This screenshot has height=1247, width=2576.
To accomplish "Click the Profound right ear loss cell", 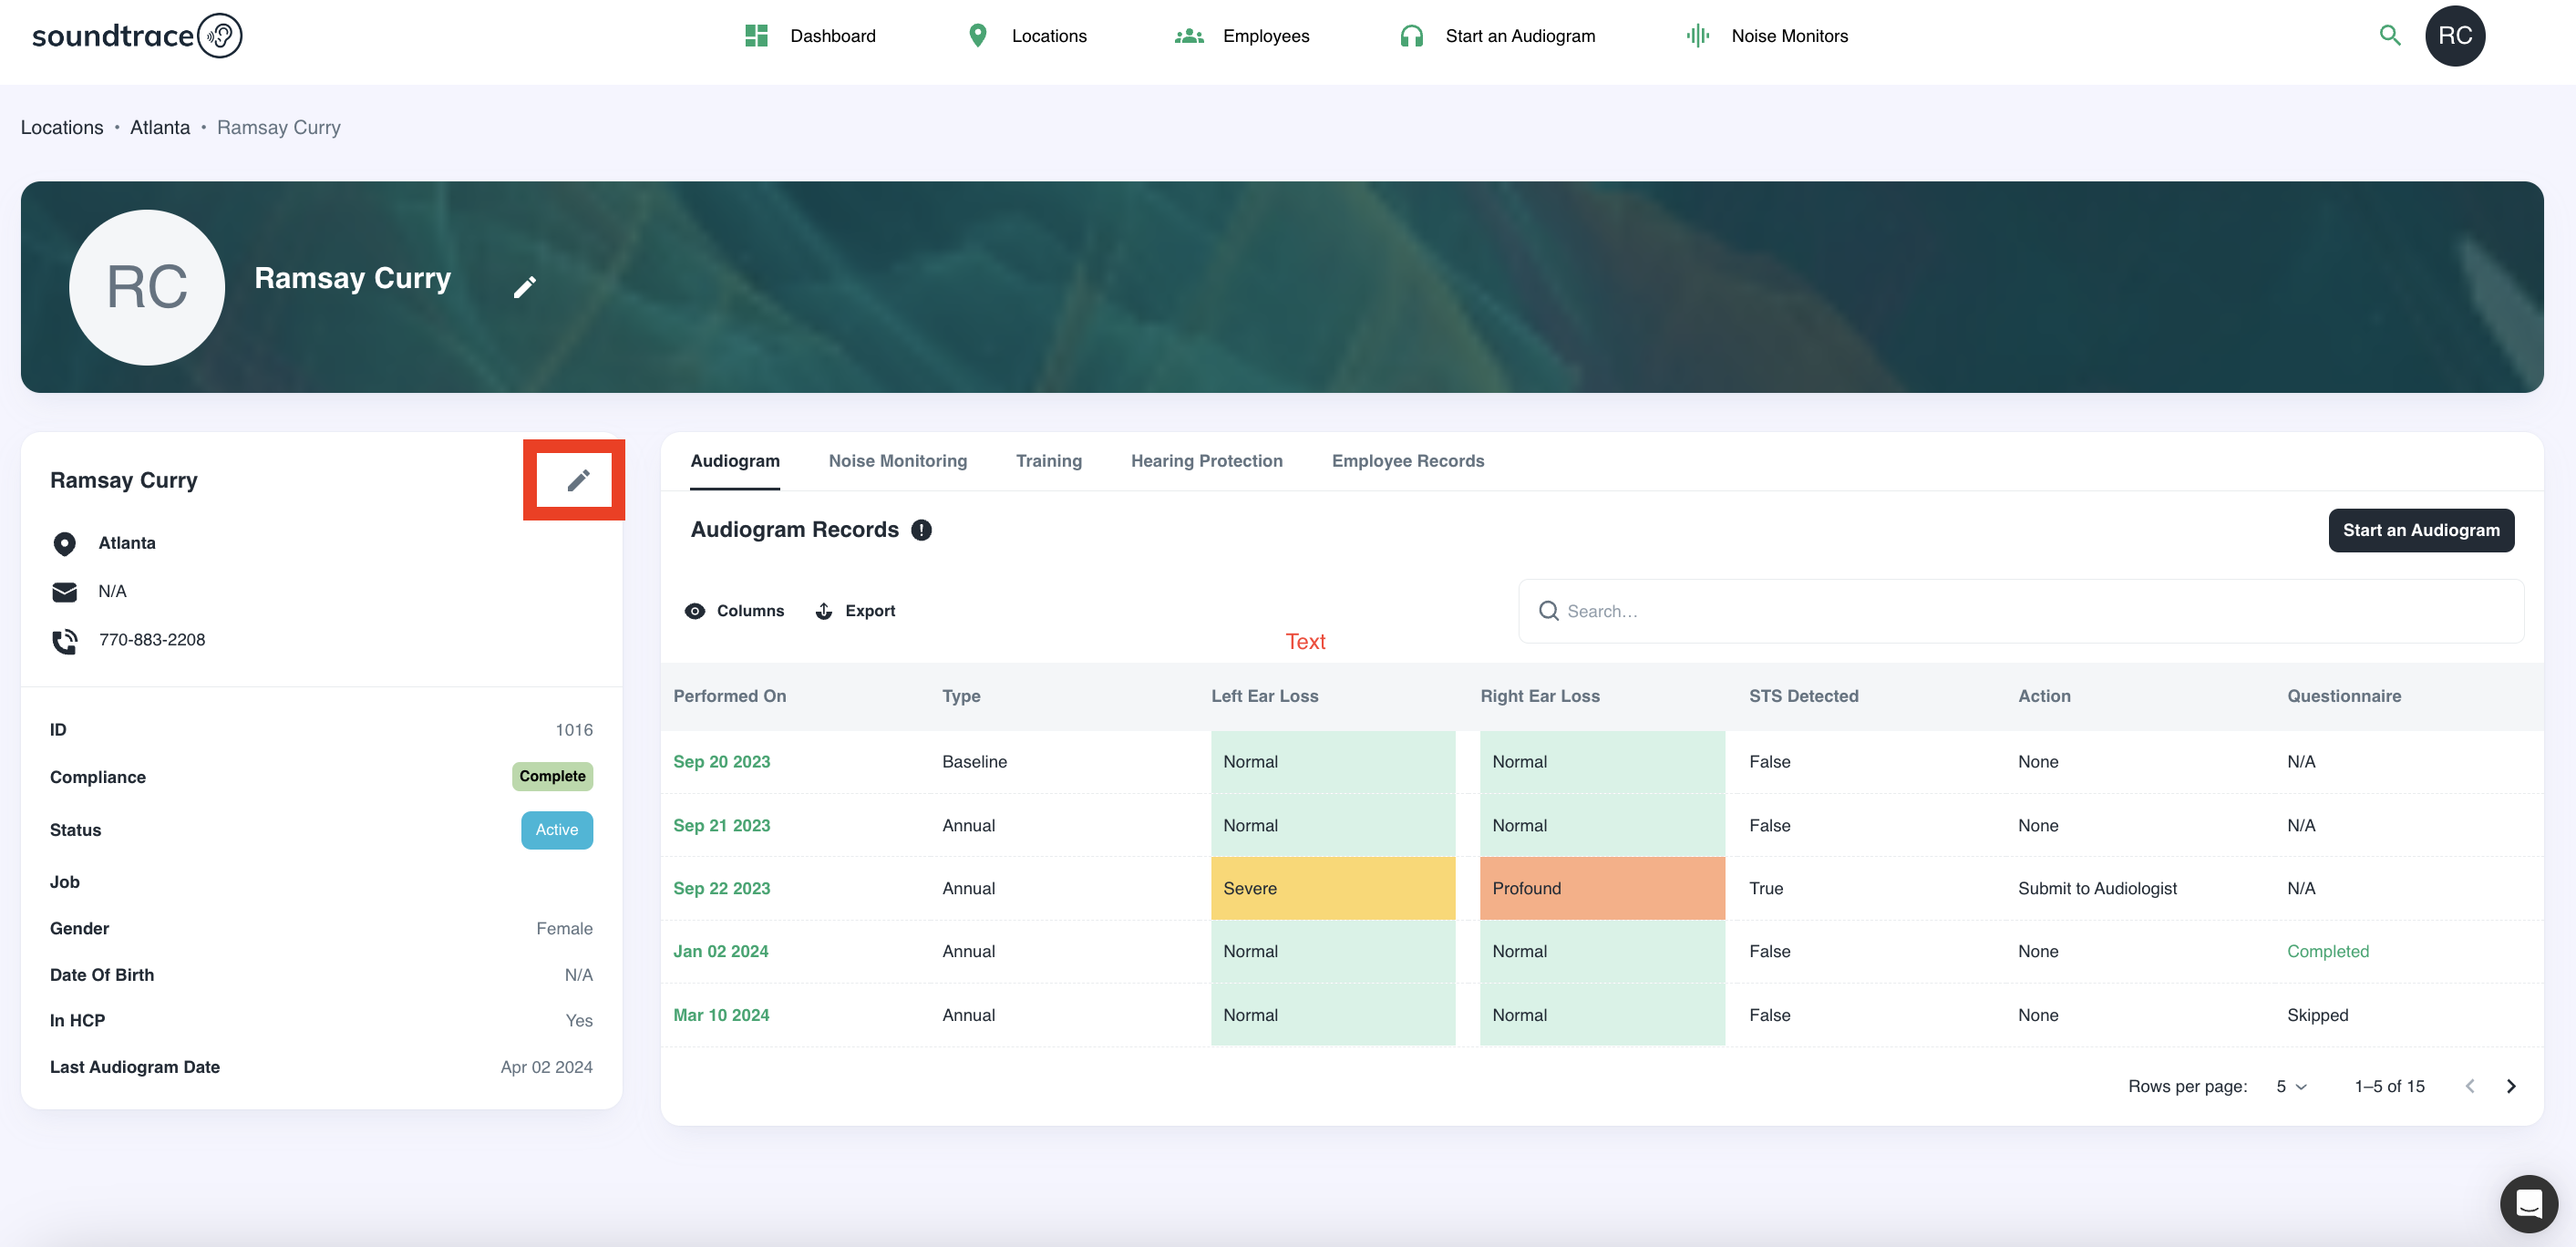I will (x=1601, y=888).
